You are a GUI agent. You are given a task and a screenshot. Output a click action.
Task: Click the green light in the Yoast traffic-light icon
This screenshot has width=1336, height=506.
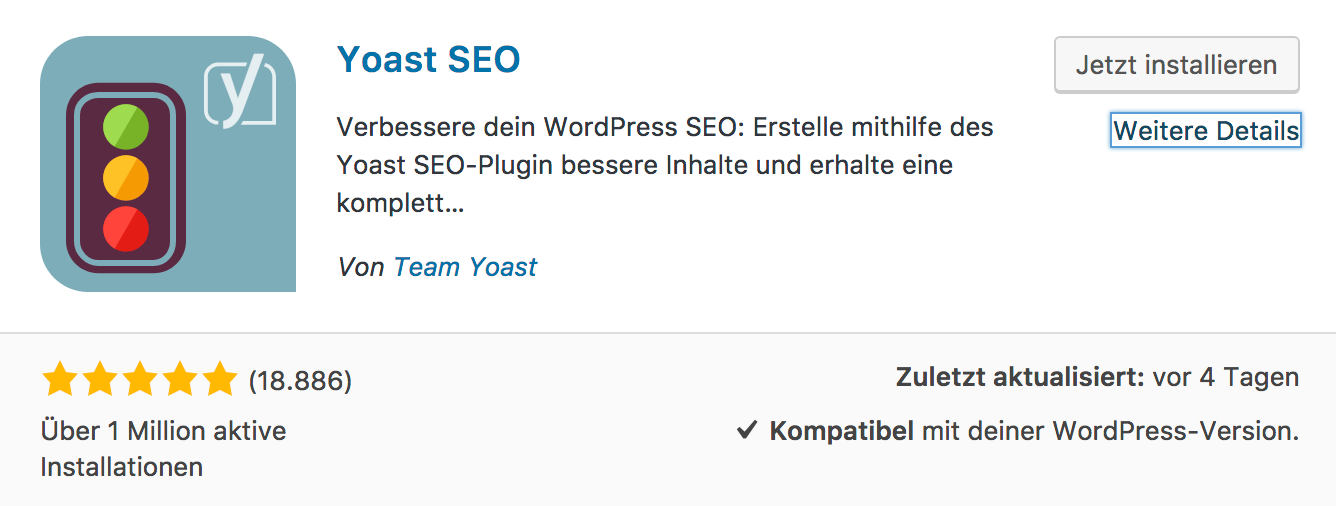pyautogui.click(x=126, y=130)
